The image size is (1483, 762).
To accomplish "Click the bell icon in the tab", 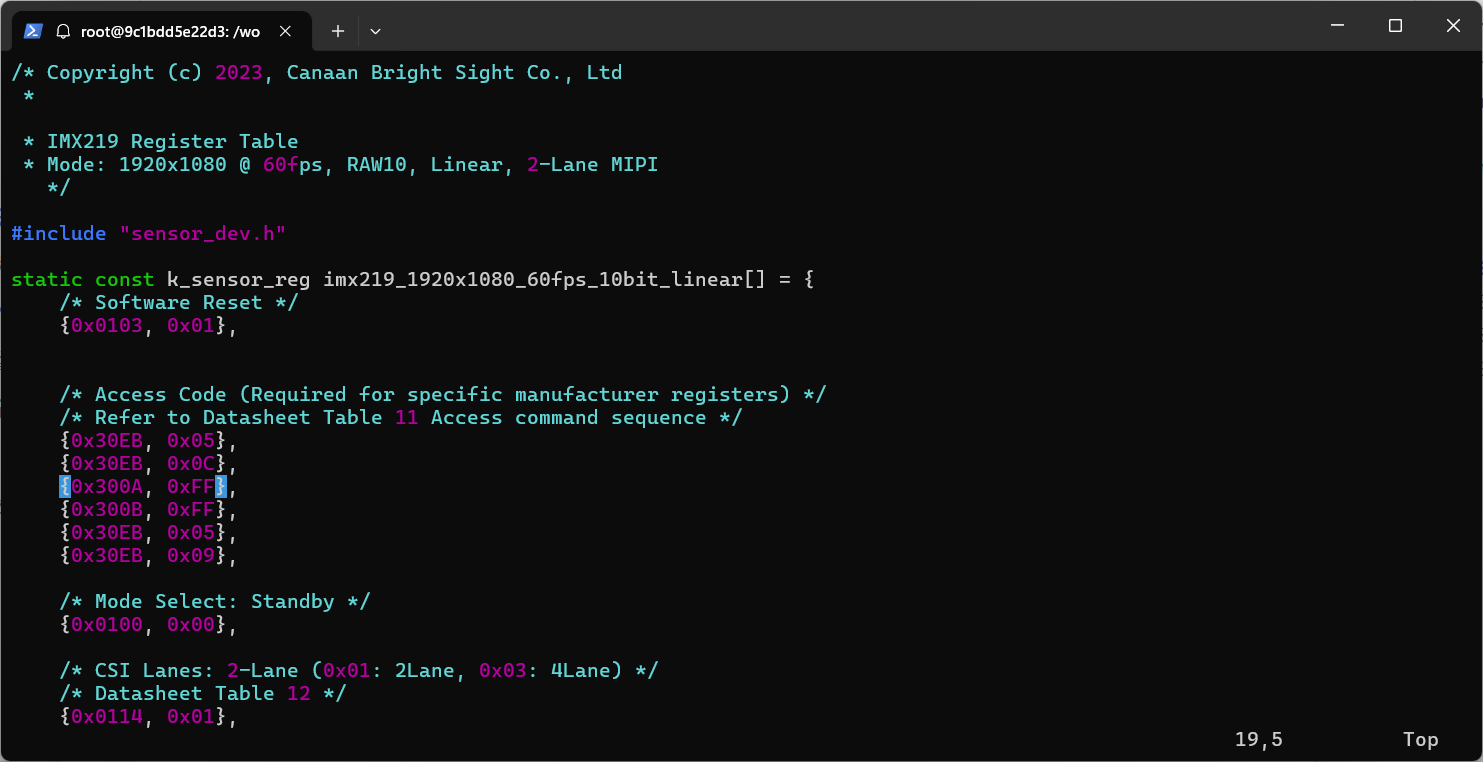I will click(x=63, y=31).
